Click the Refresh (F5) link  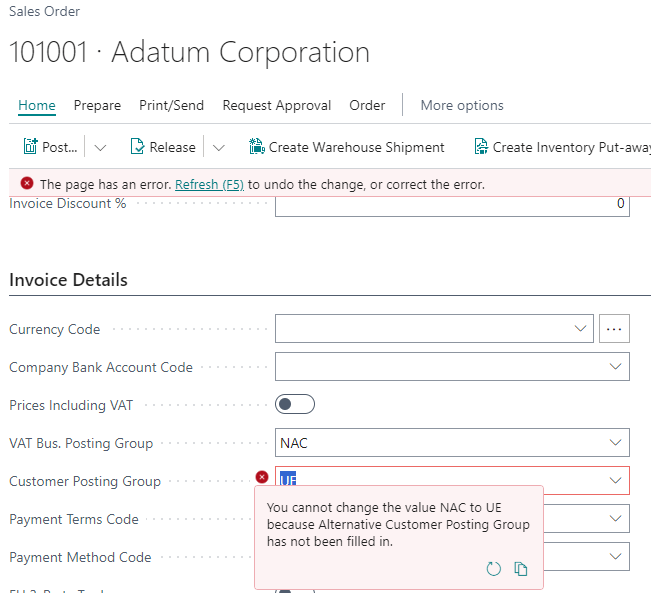point(209,184)
